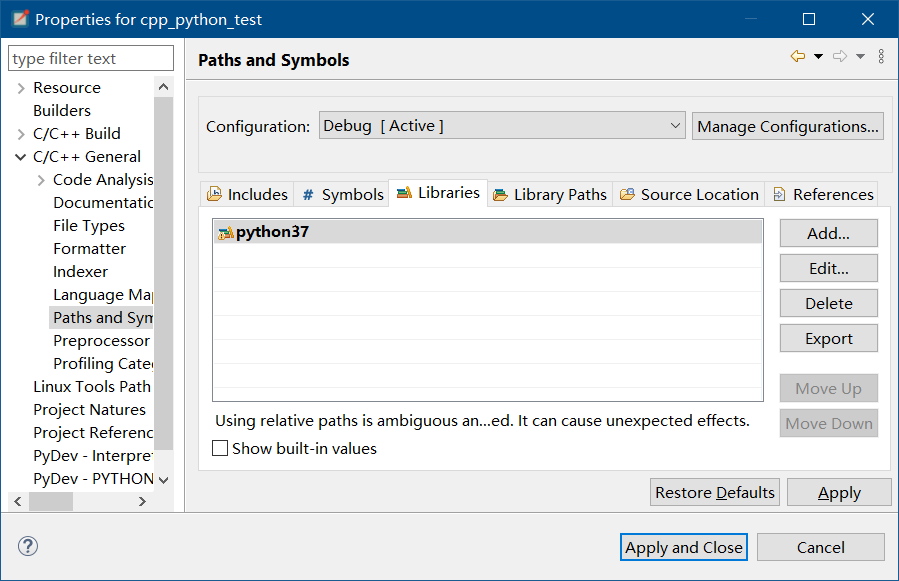The image size is (899, 581).
Task: Switch to the Includes tab
Action: [248, 194]
